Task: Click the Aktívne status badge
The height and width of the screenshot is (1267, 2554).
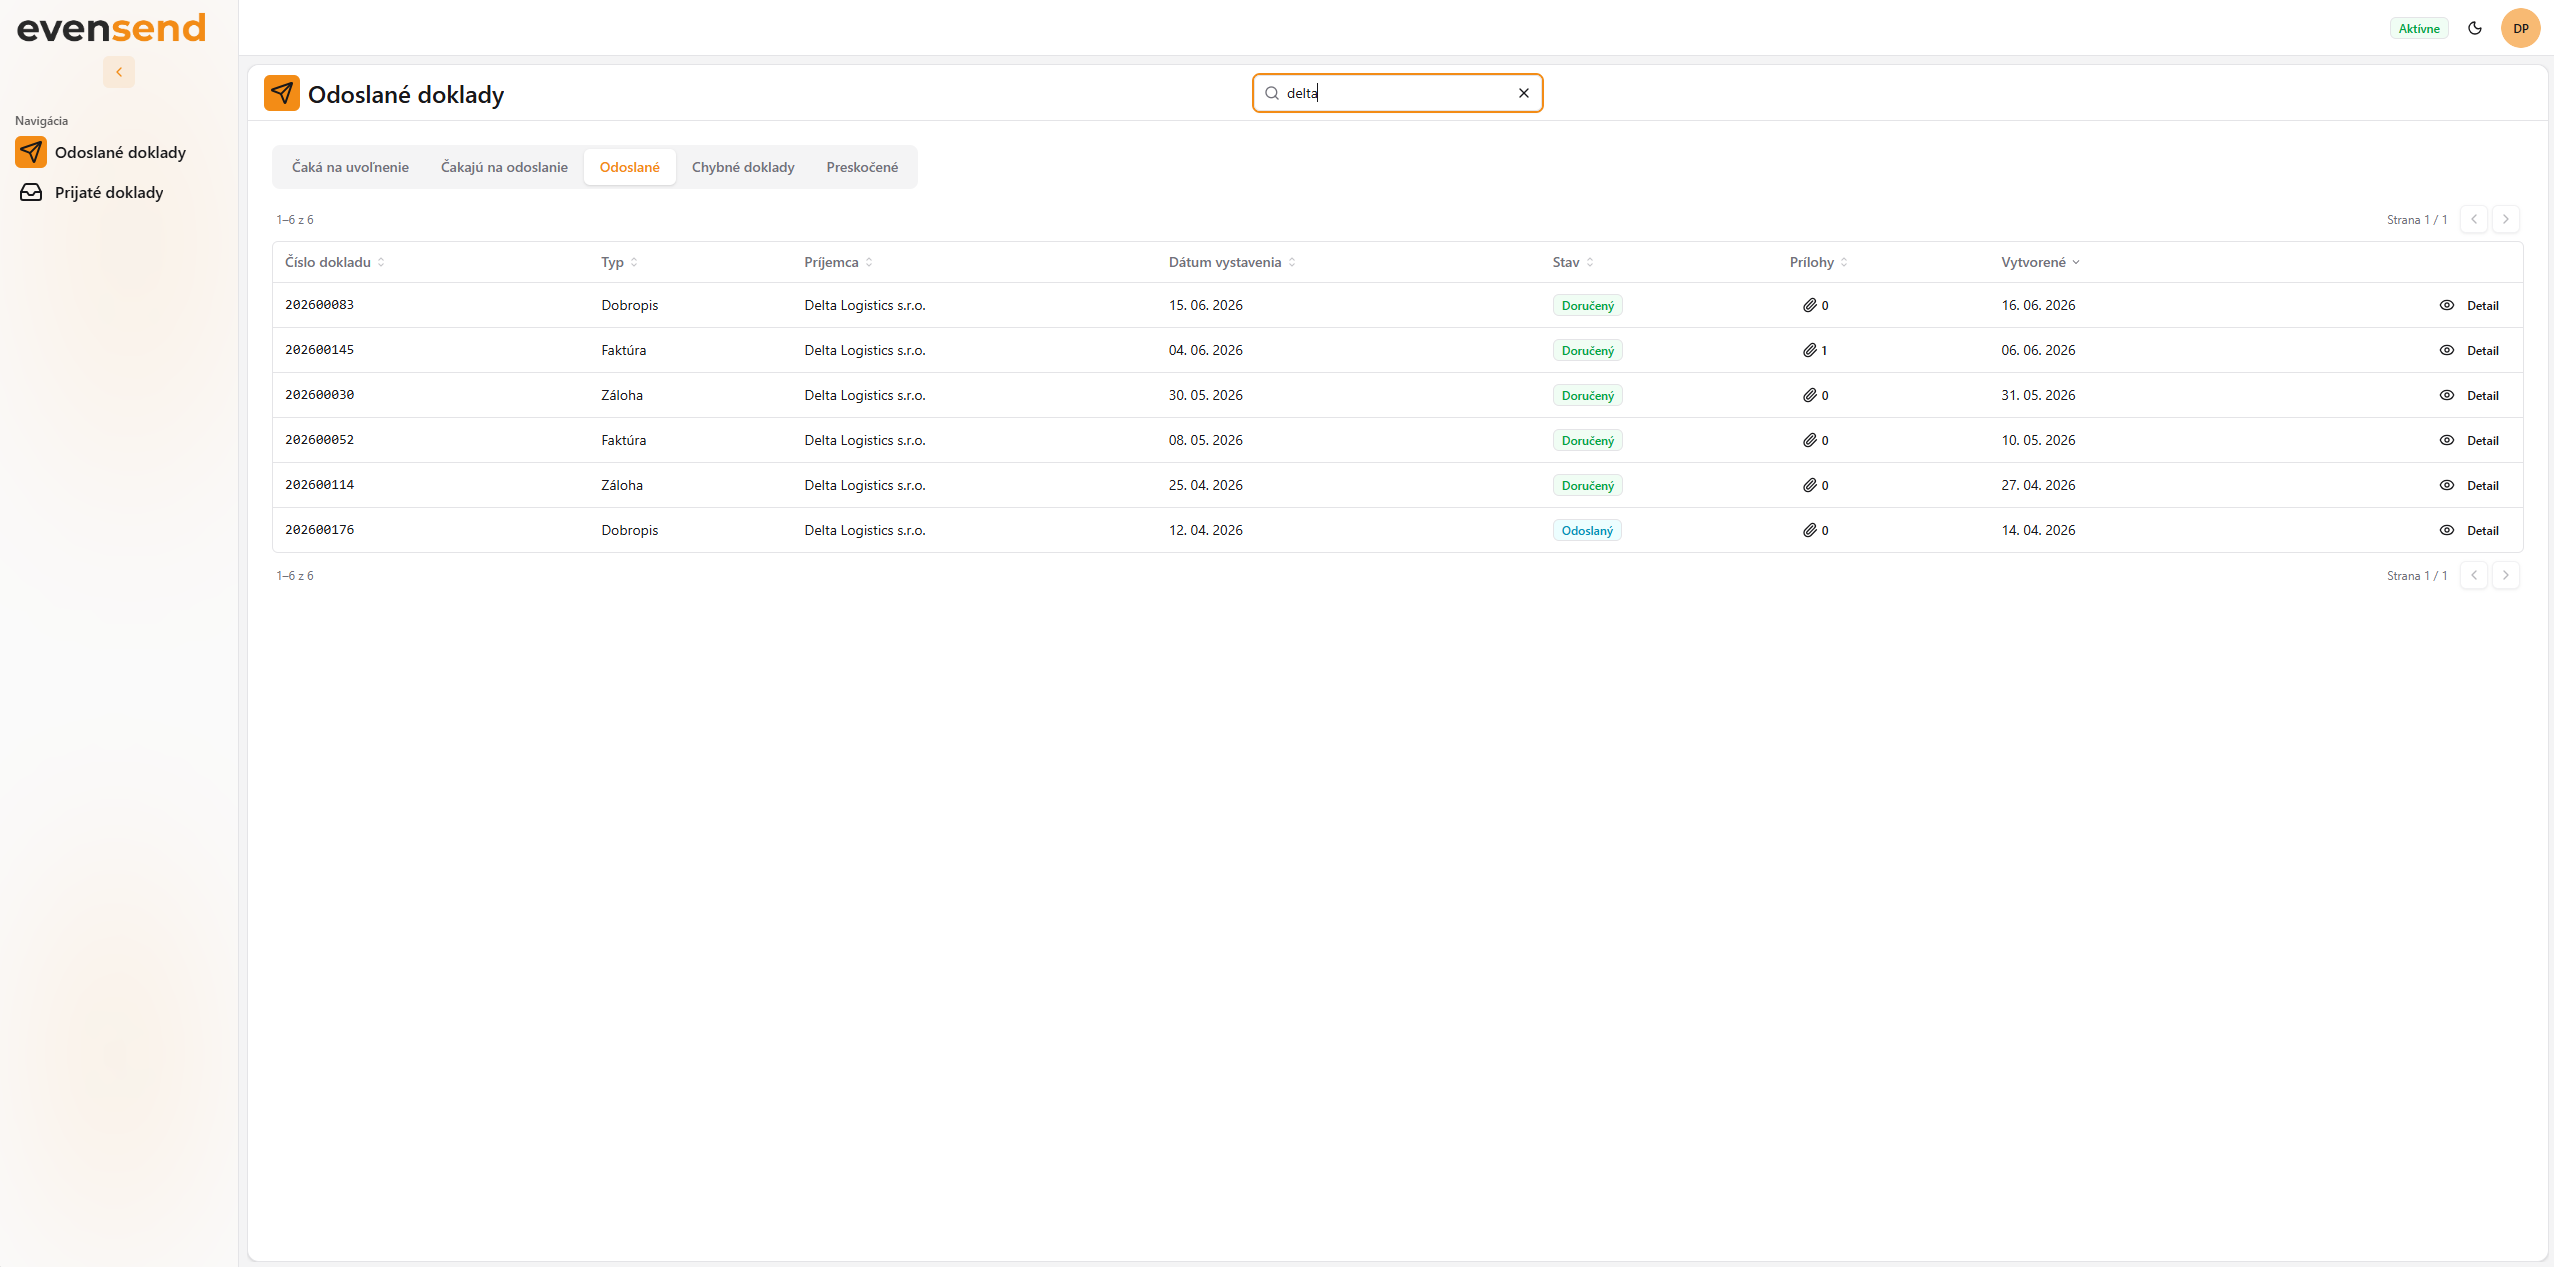Action: (x=2418, y=28)
